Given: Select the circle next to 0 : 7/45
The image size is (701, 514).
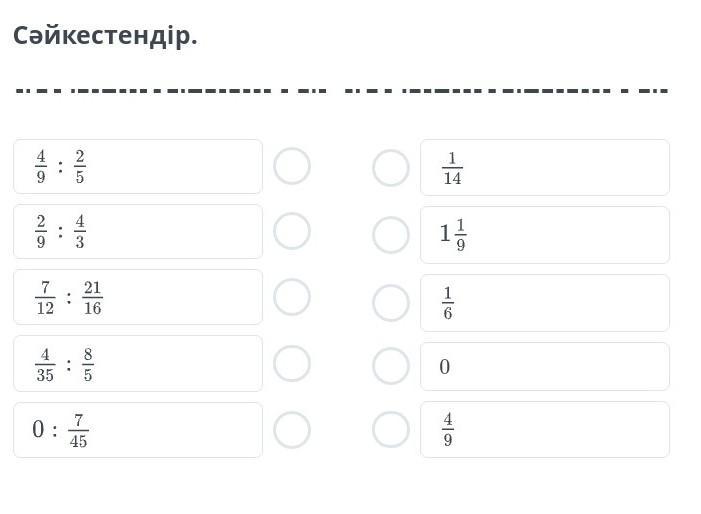Looking at the screenshot, I should 292,430.
